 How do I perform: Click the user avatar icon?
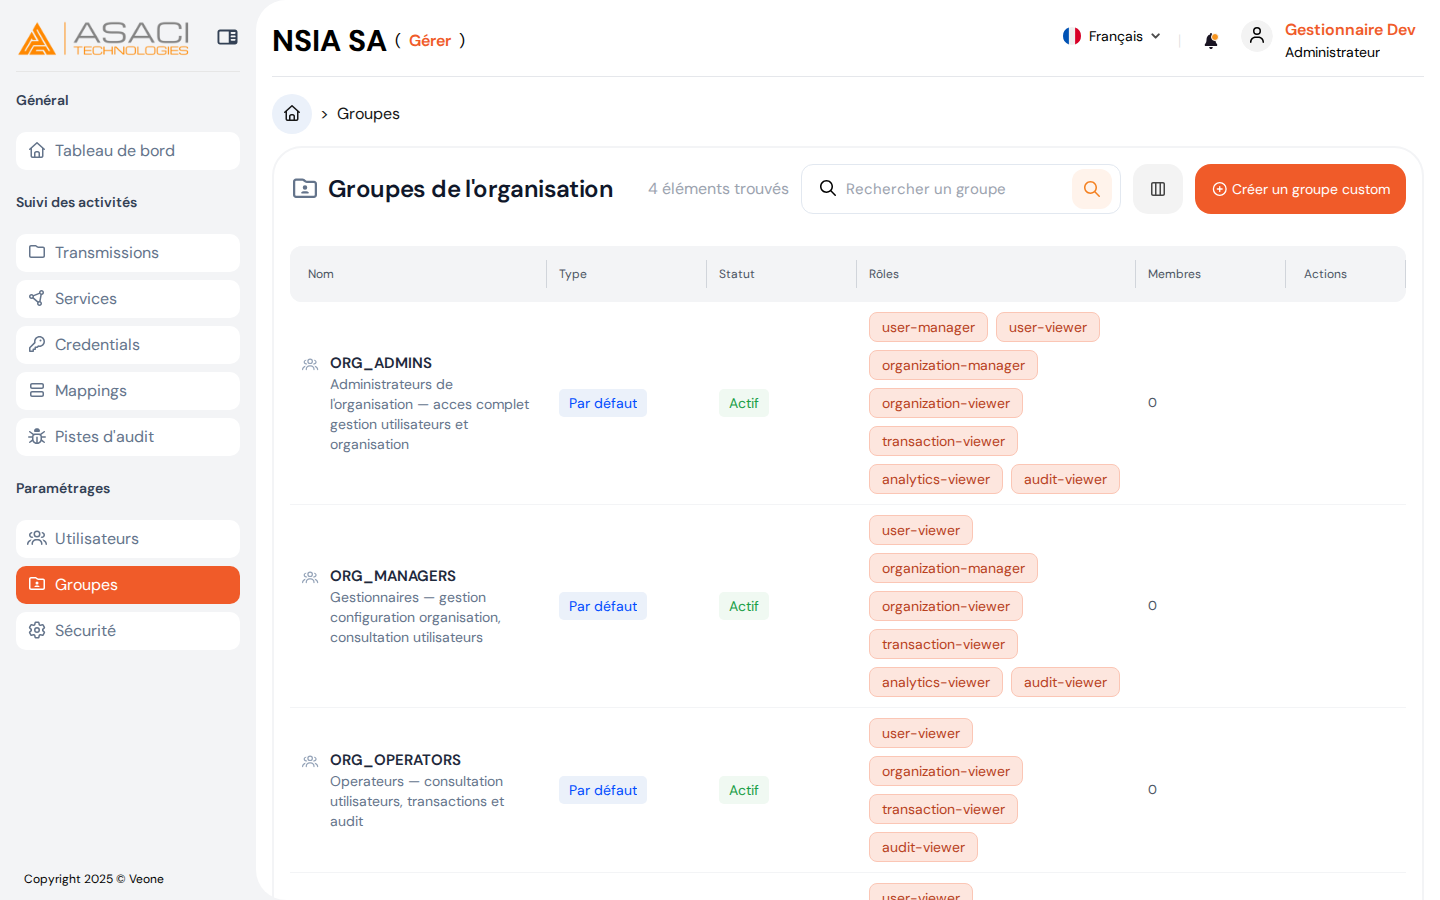tap(1257, 36)
